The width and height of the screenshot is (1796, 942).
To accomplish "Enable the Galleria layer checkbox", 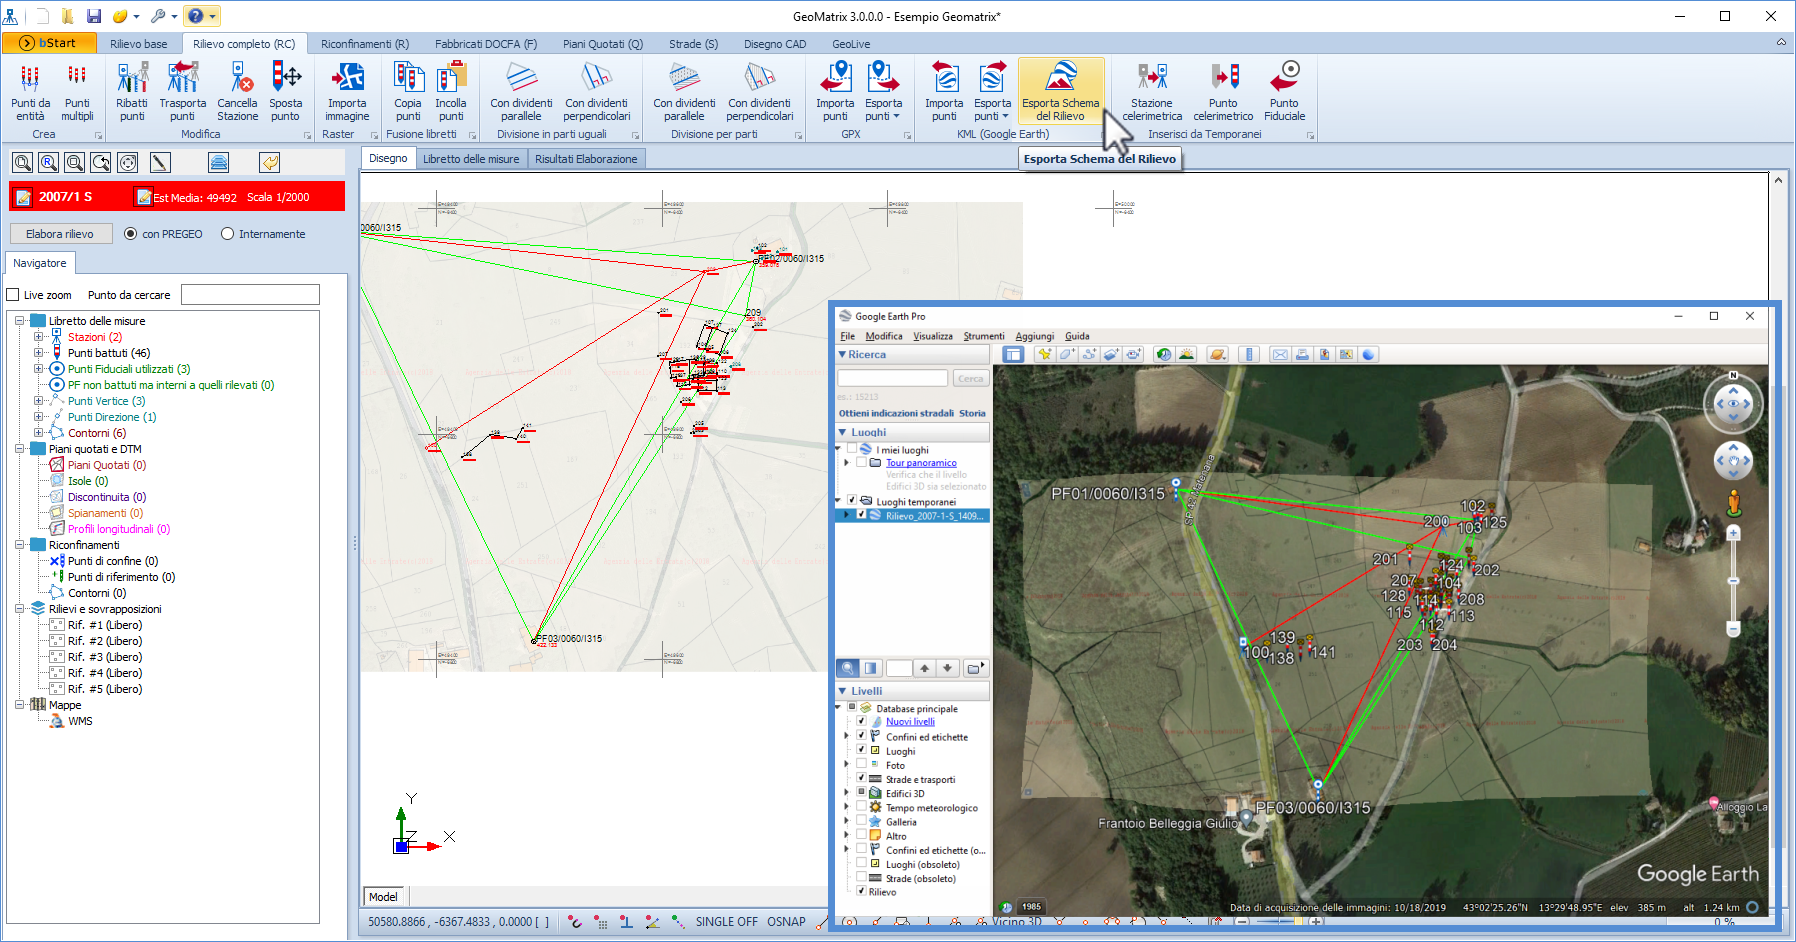I will [861, 820].
